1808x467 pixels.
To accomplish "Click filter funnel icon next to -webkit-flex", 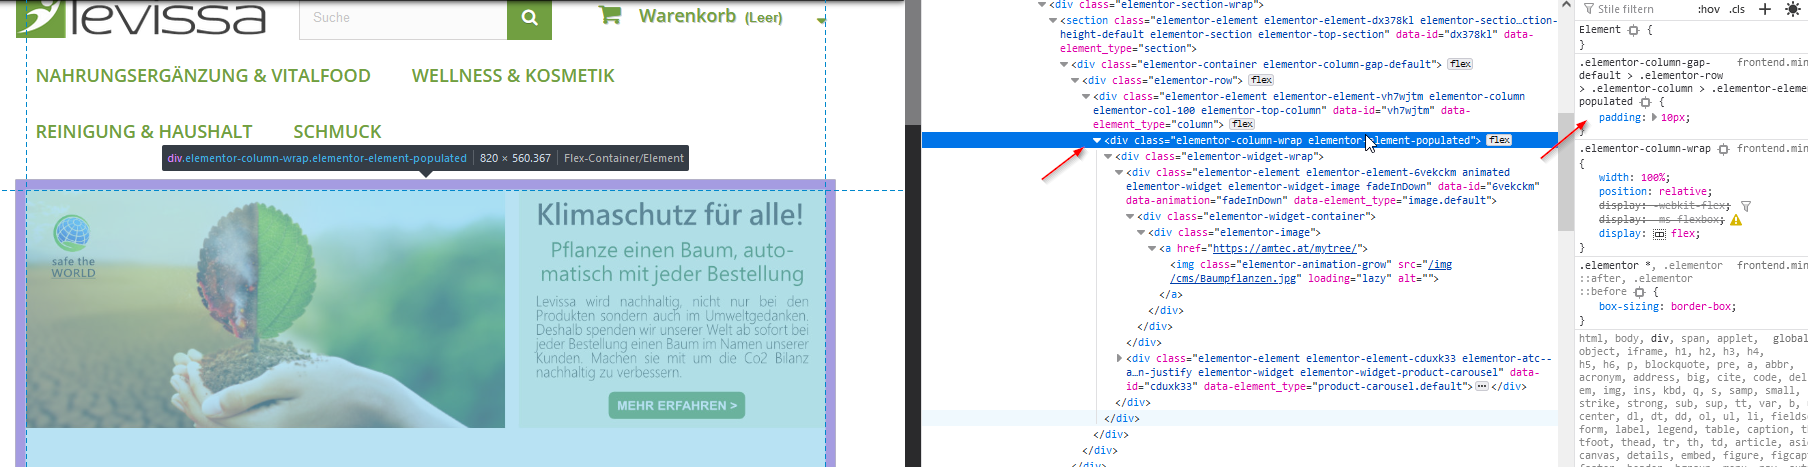I will point(1746,206).
